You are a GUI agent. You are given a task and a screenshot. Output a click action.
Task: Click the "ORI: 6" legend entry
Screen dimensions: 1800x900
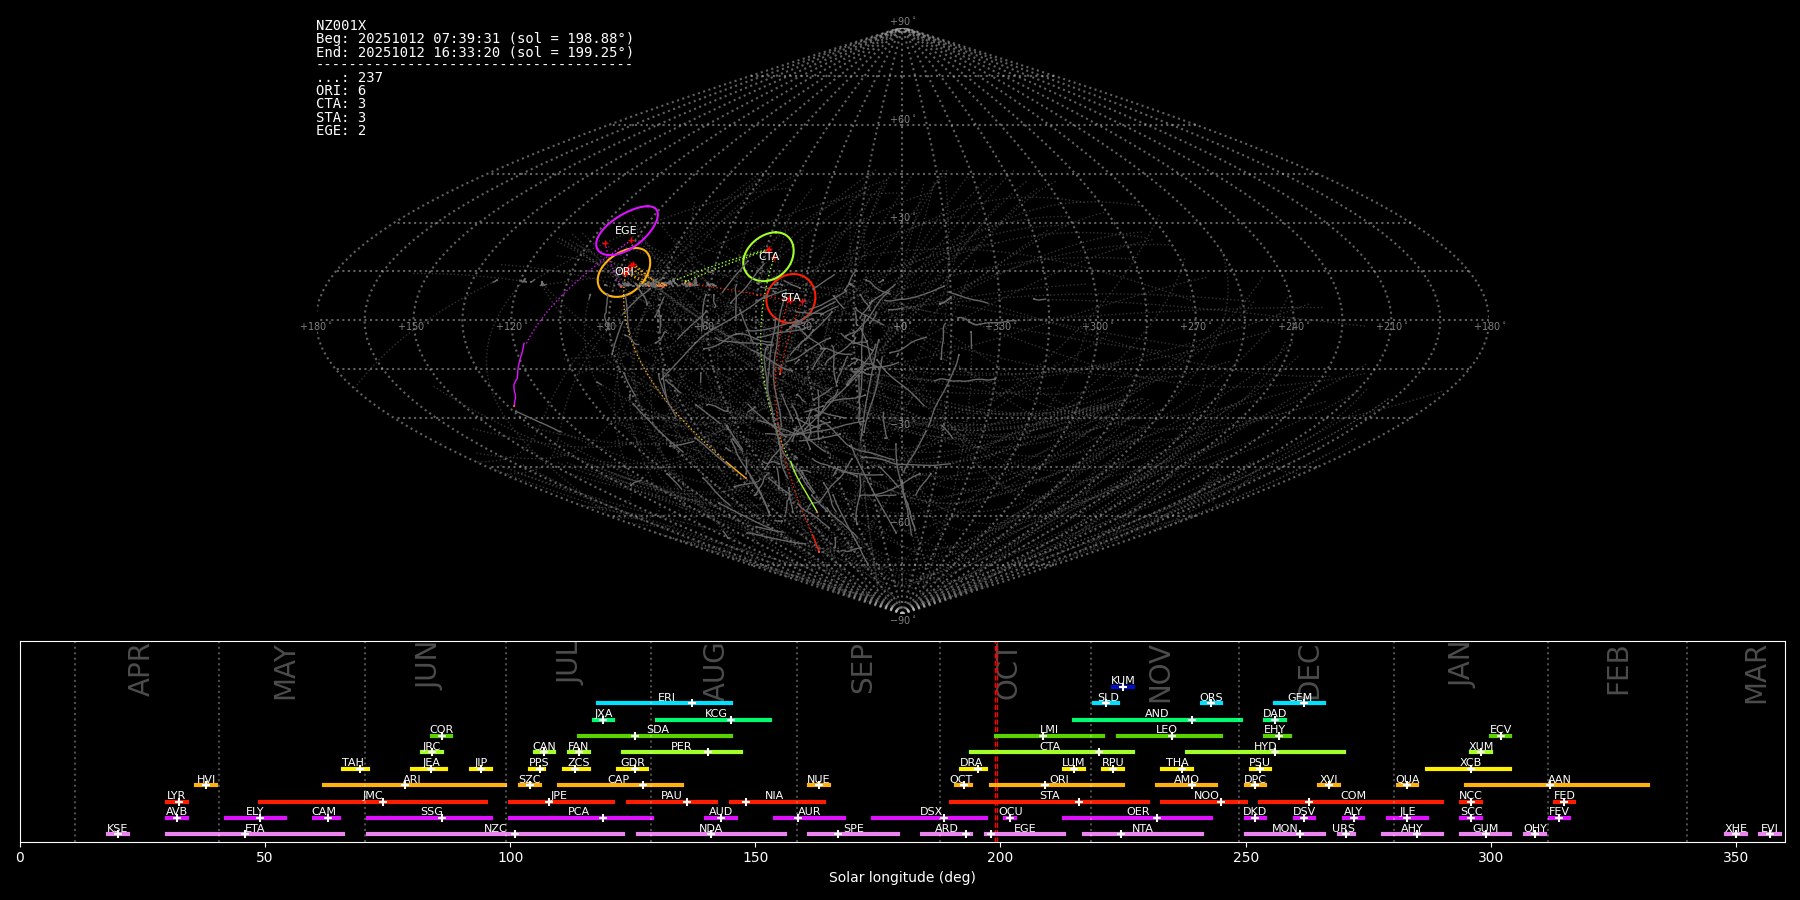tap(341, 91)
